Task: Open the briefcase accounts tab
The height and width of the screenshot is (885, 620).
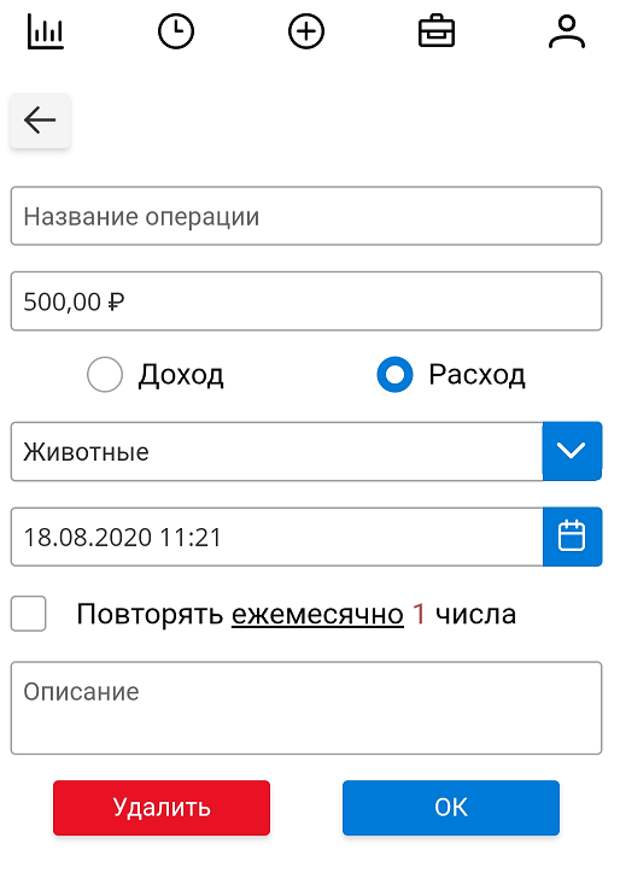Action: tap(436, 32)
